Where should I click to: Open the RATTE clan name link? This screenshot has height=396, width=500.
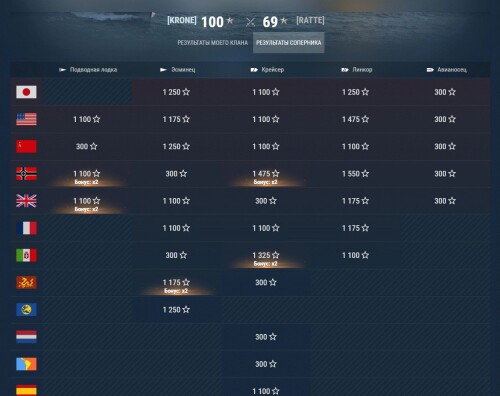click(310, 20)
